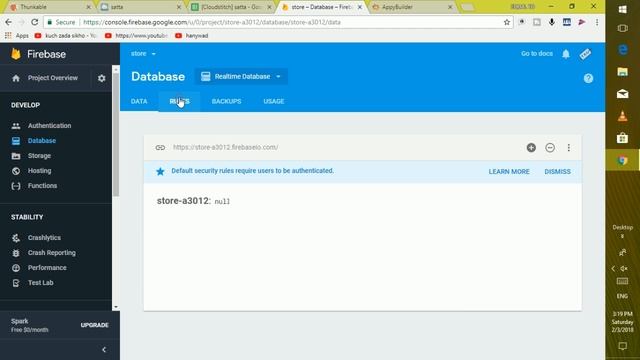Screen dimensions: 640x360
Task: Switch to the DATA tab
Action: click(139, 101)
